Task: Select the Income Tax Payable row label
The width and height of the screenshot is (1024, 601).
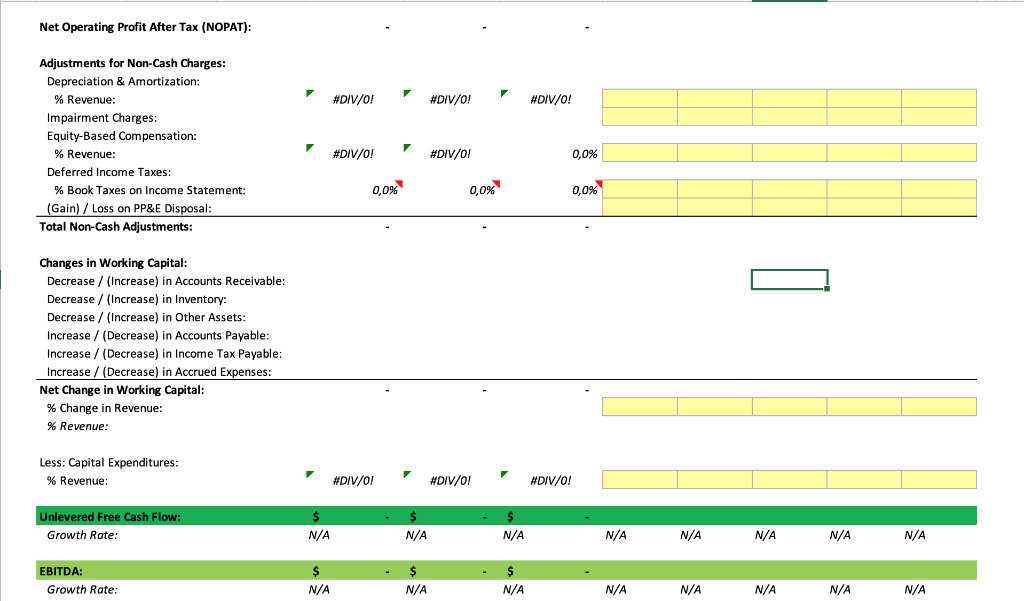Action: pyautogui.click(x=165, y=353)
